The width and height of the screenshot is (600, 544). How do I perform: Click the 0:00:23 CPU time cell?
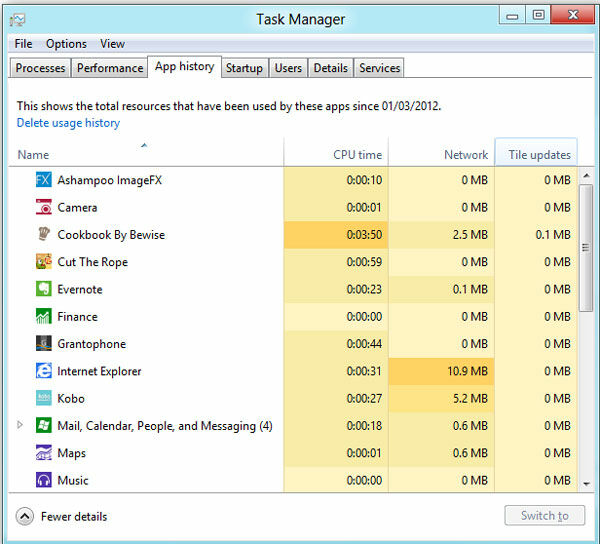pos(336,289)
